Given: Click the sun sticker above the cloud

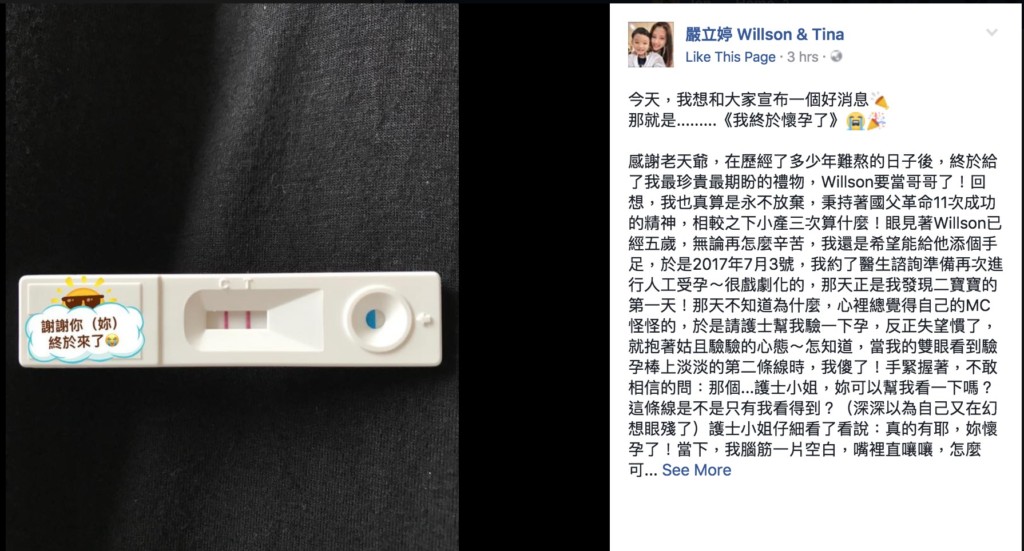Looking at the screenshot, I should (x=82, y=292).
